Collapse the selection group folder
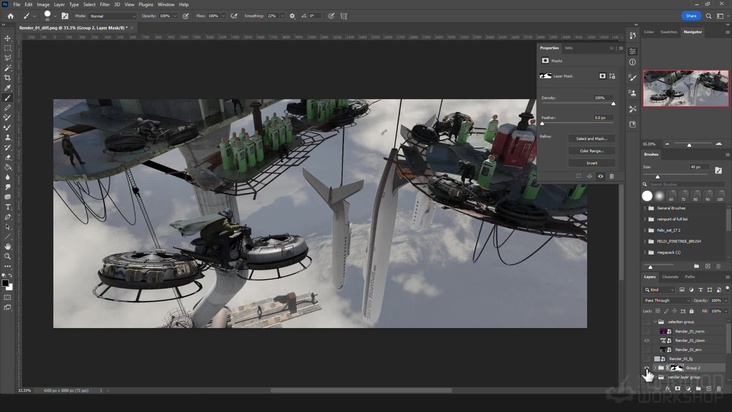This screenshot has height=412, width=732. [x=655, y=322]
